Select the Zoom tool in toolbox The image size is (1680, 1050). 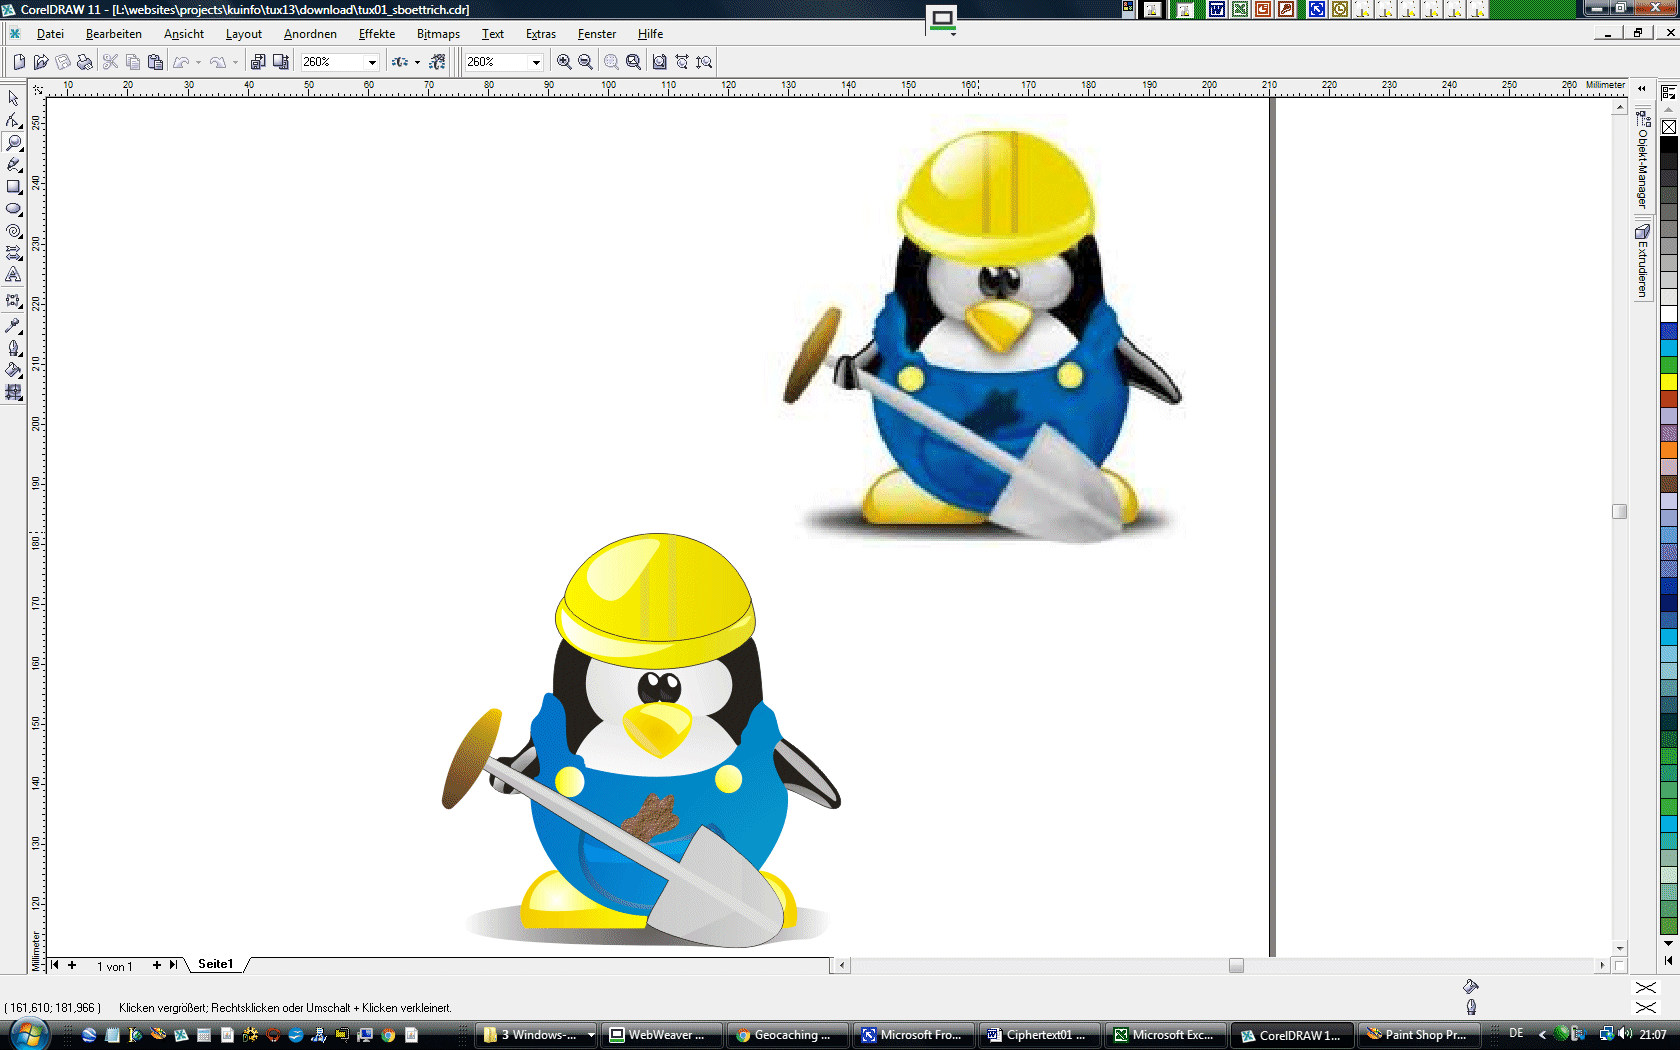pos(13,142)
